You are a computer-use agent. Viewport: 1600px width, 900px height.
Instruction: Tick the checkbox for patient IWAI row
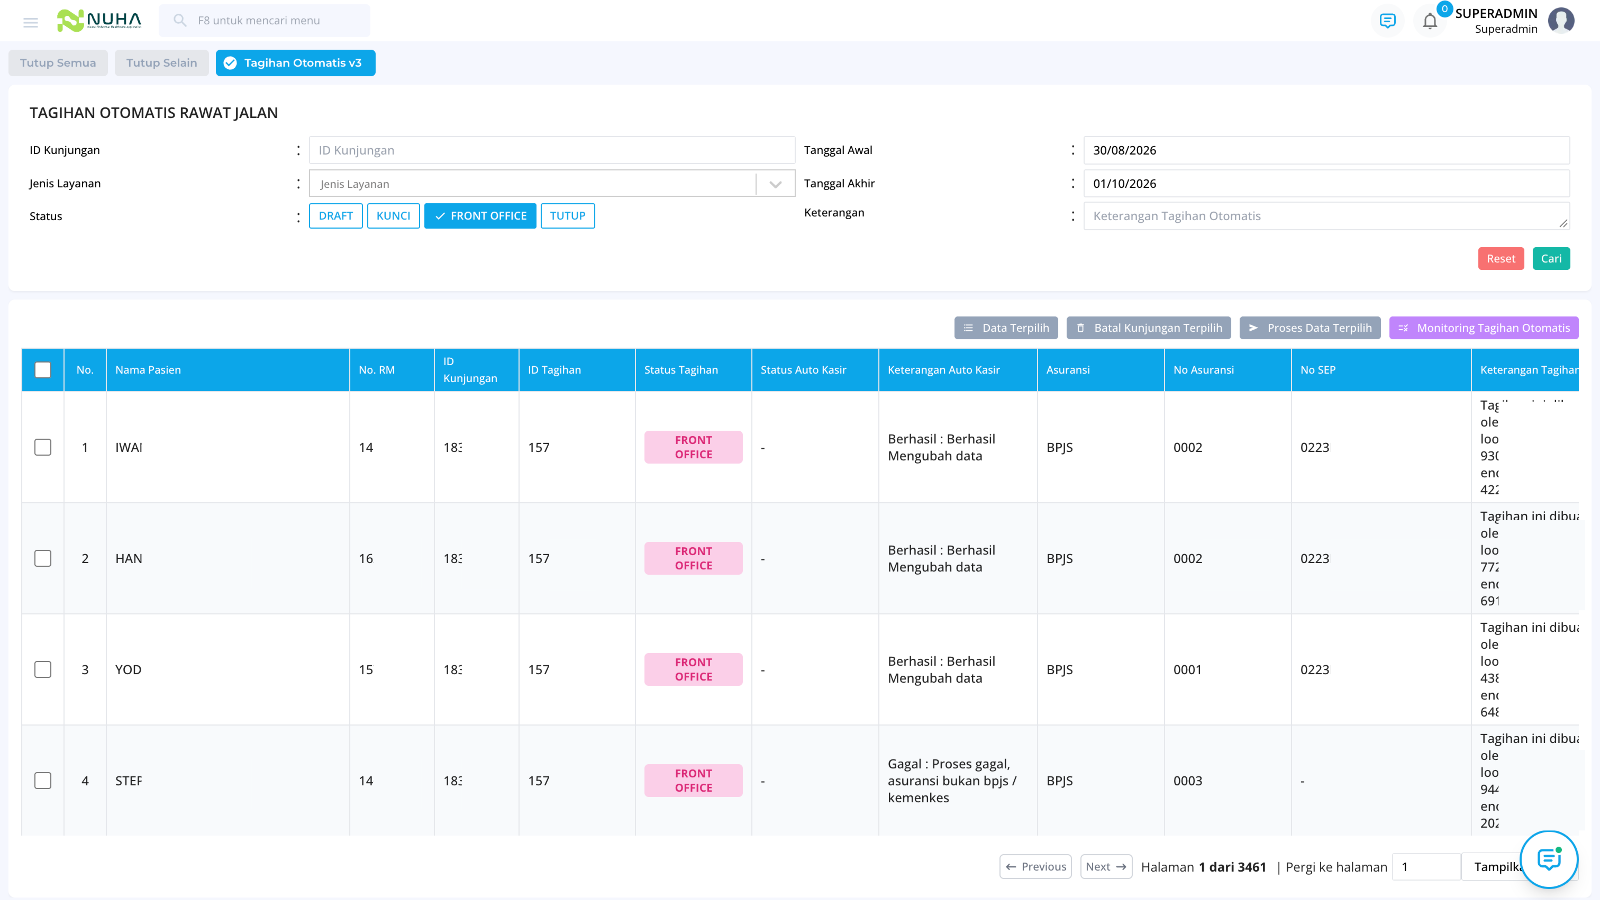43,447
